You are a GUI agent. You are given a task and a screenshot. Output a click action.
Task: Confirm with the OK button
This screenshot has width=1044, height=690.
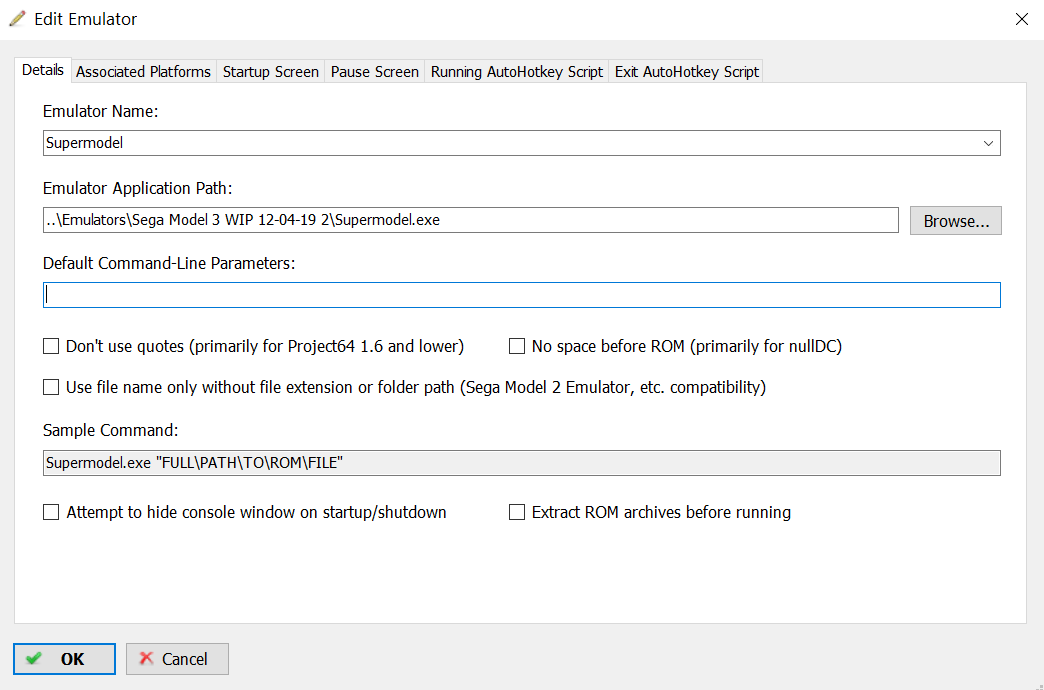pyautogui.click(x=65, y=659)
